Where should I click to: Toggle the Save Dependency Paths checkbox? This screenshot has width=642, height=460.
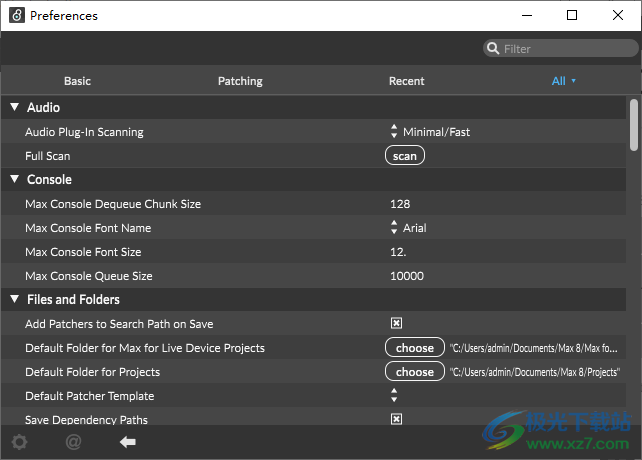coord(396,419)
